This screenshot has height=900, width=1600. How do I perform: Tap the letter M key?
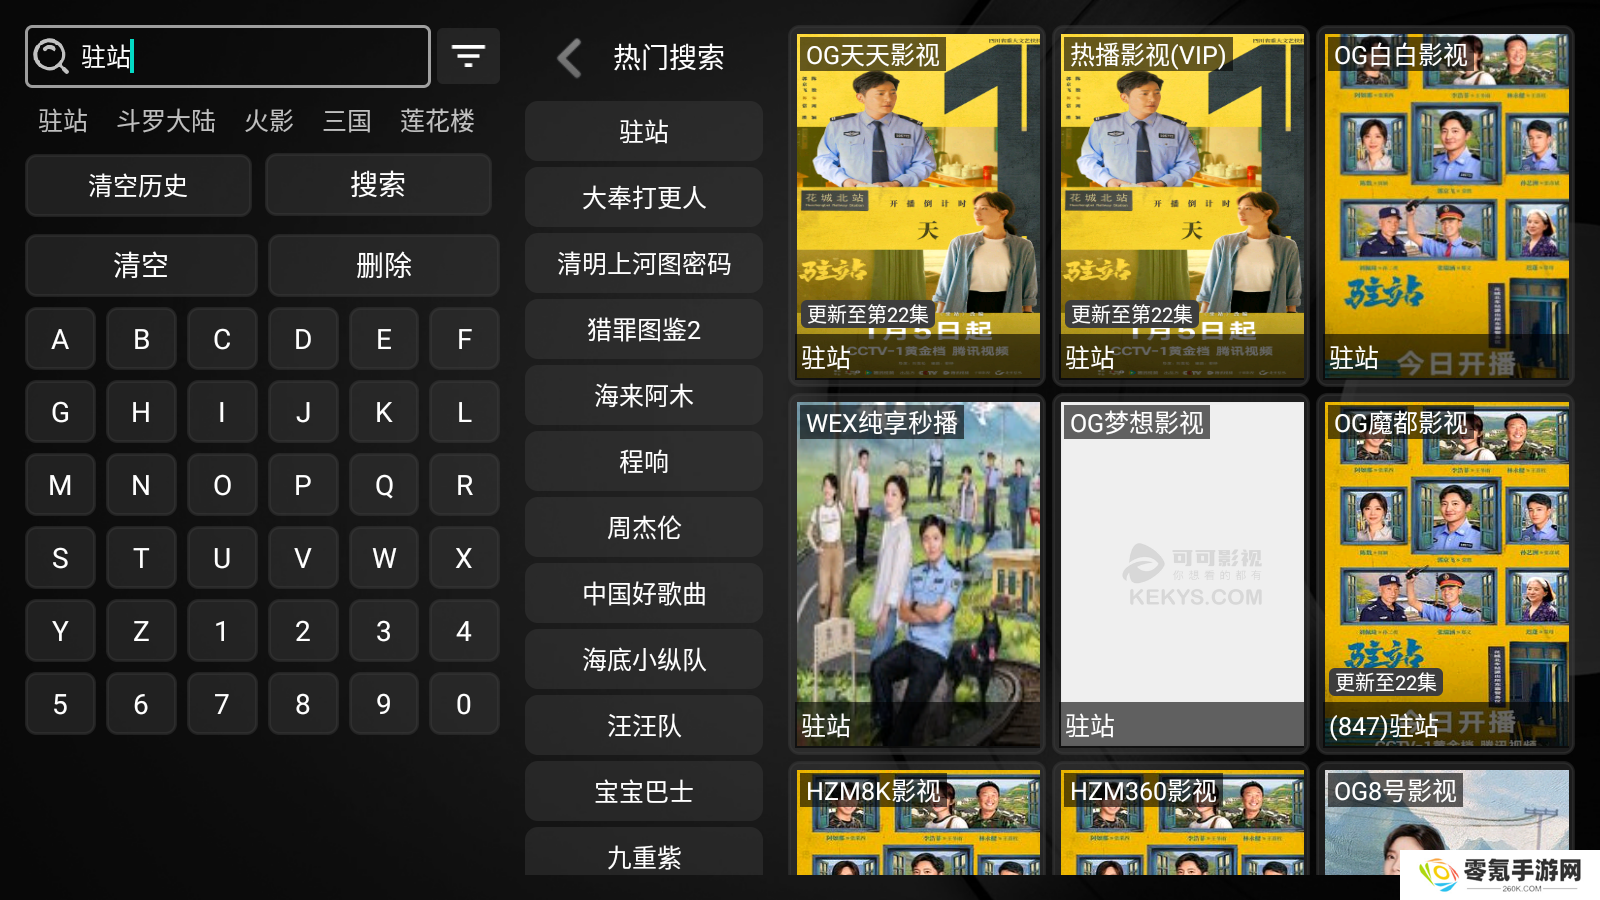click(60, 485)
